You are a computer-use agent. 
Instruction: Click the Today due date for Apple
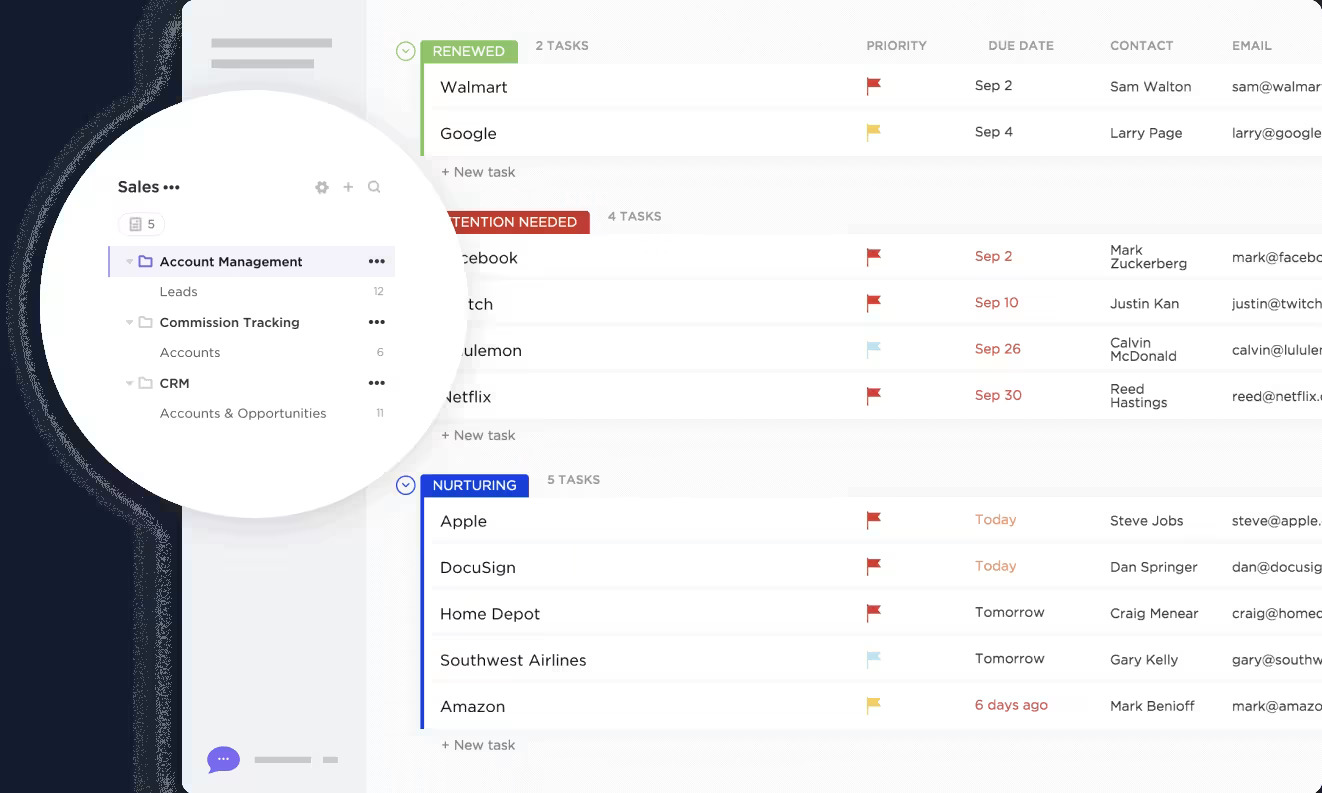coord(995,520)
